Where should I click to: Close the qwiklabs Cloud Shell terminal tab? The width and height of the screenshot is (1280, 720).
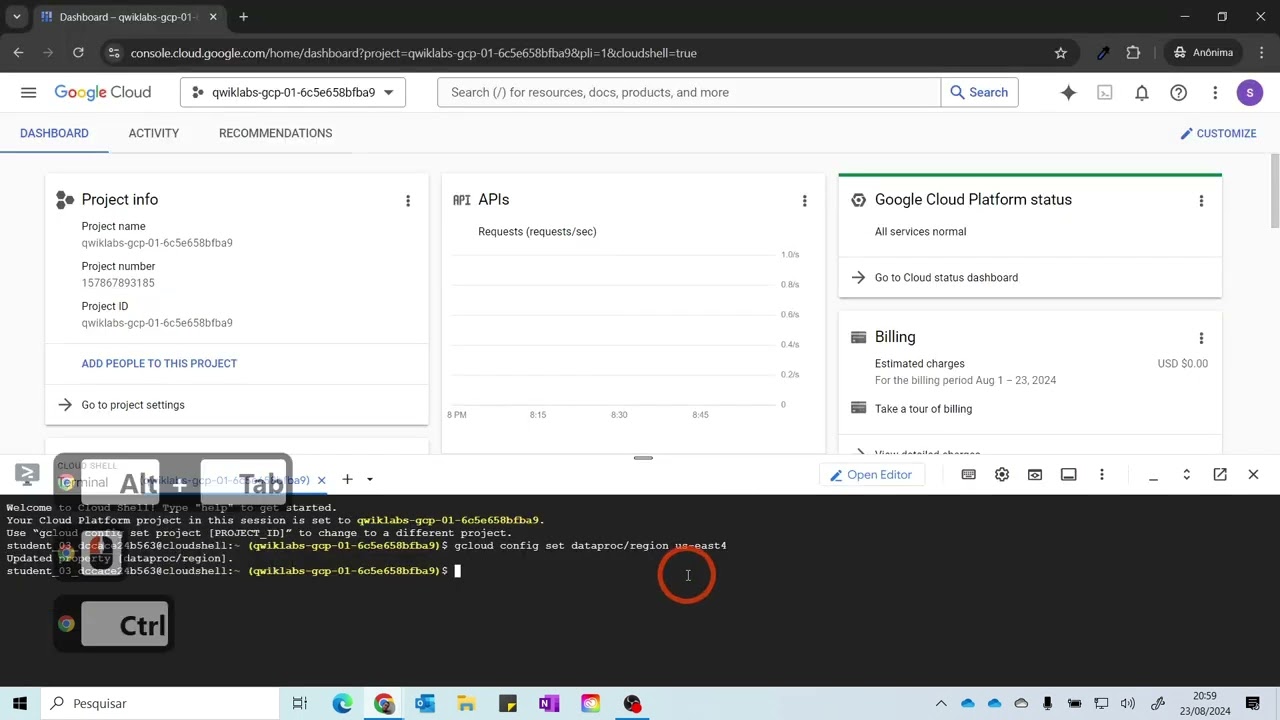point(321,480)
